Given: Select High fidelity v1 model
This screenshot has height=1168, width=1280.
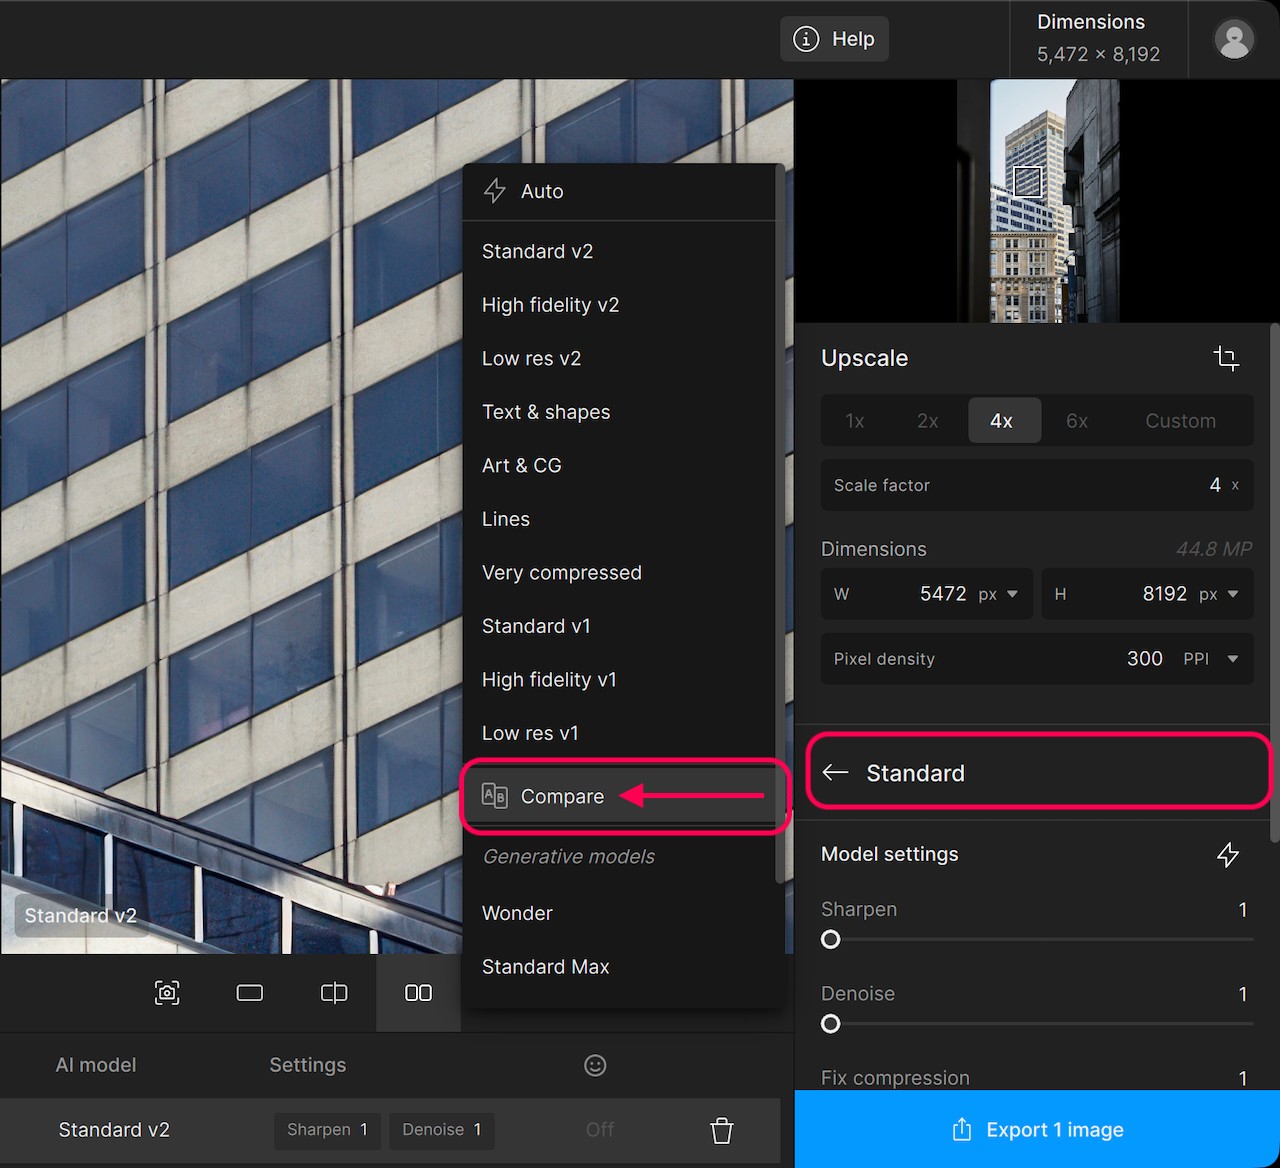Looking at the screenshot, I should 619,679.
